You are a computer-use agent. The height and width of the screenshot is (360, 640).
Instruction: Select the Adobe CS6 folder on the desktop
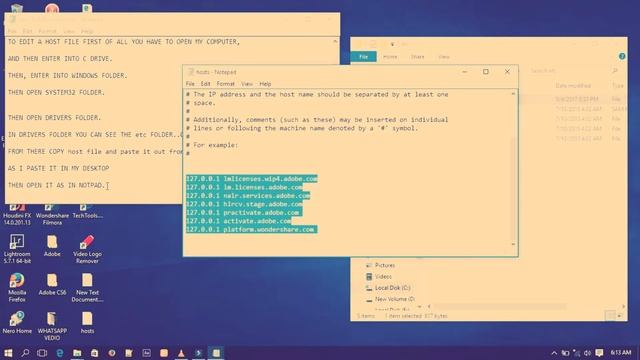tap(52, 284)
